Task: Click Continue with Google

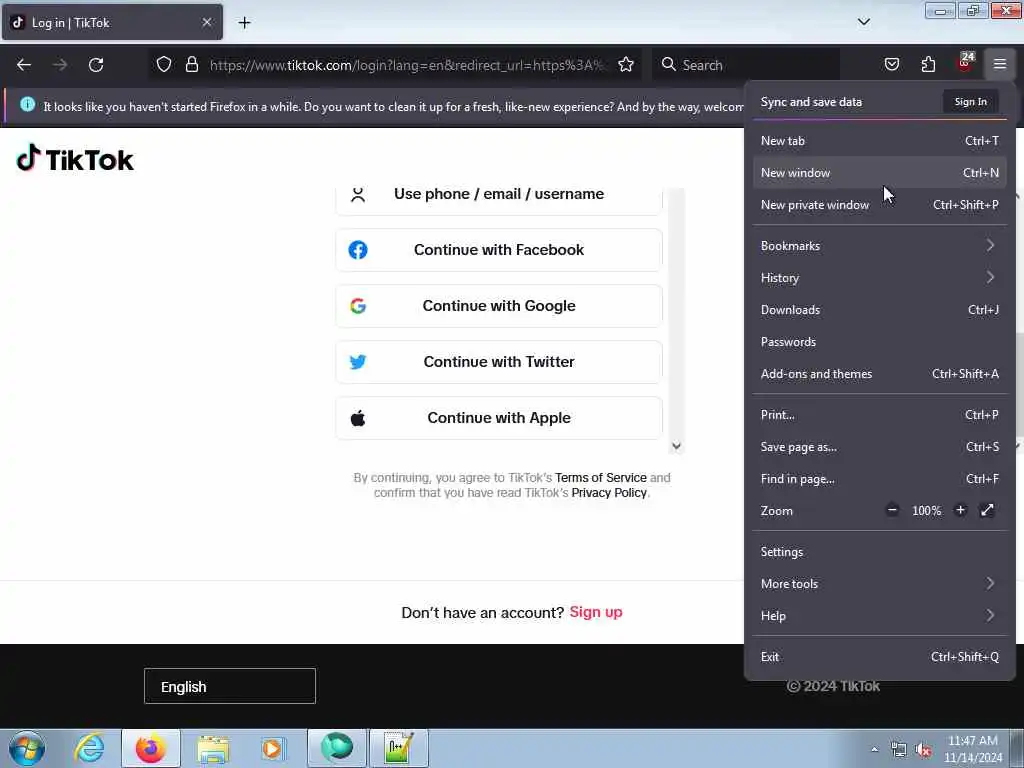Action: coord(499,306)
